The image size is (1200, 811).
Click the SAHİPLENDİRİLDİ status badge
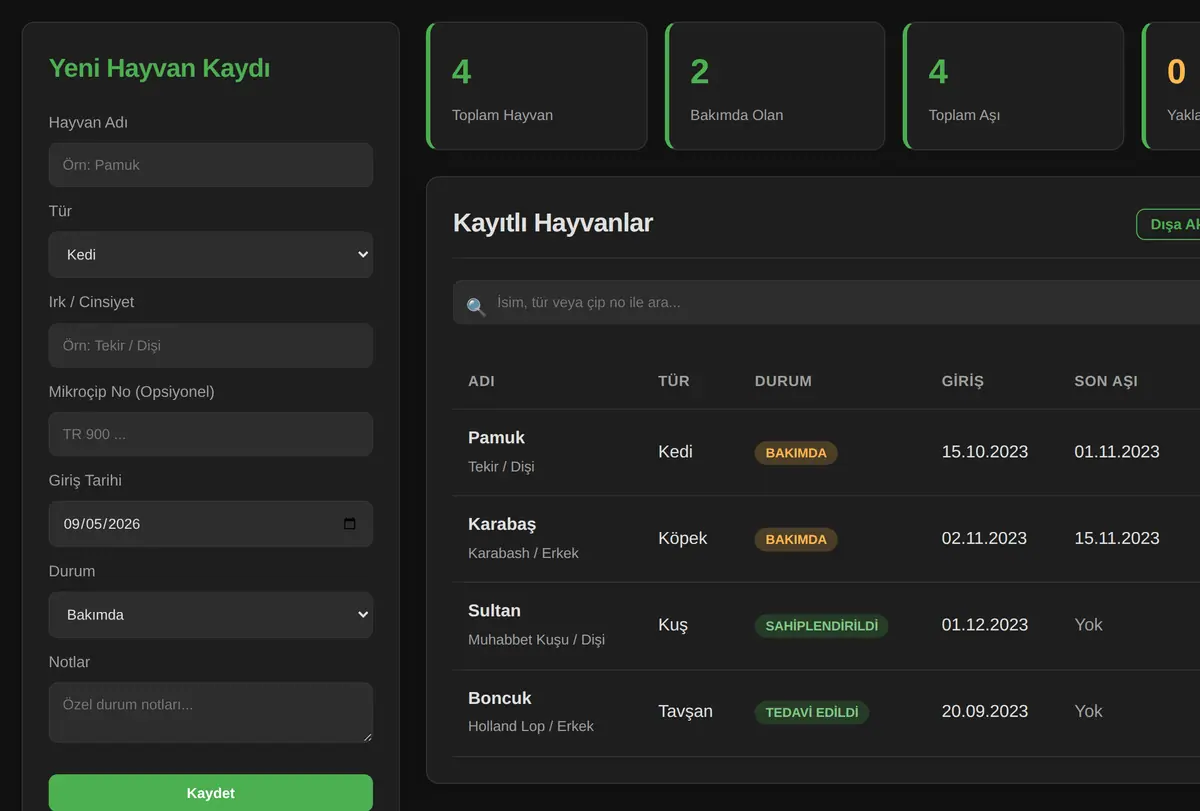[821, 626]
